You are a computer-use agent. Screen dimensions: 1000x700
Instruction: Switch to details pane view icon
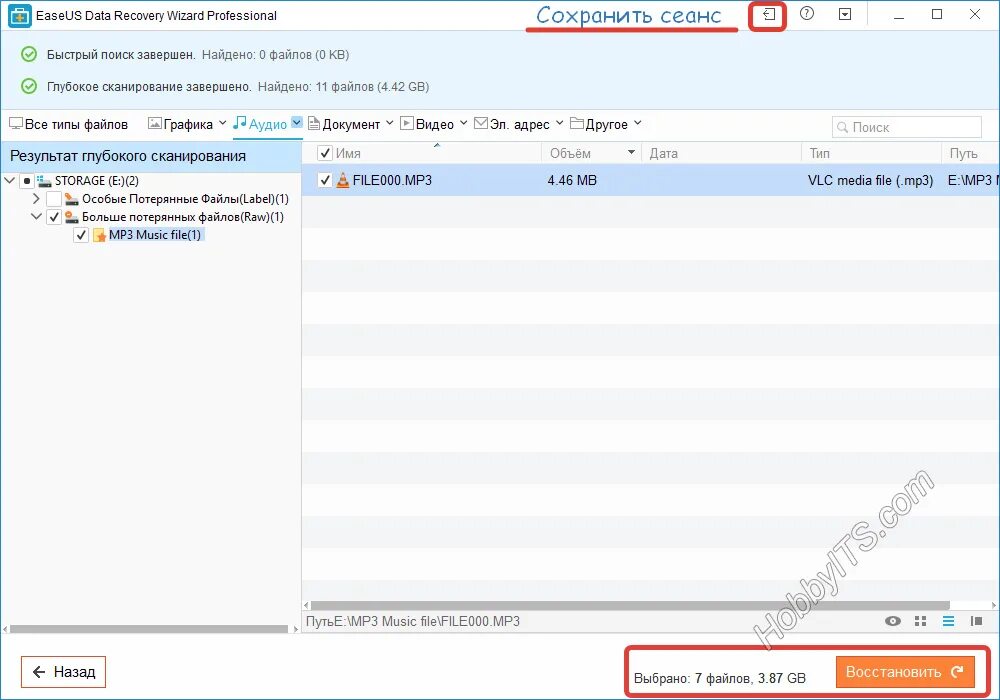pos(976,621)
